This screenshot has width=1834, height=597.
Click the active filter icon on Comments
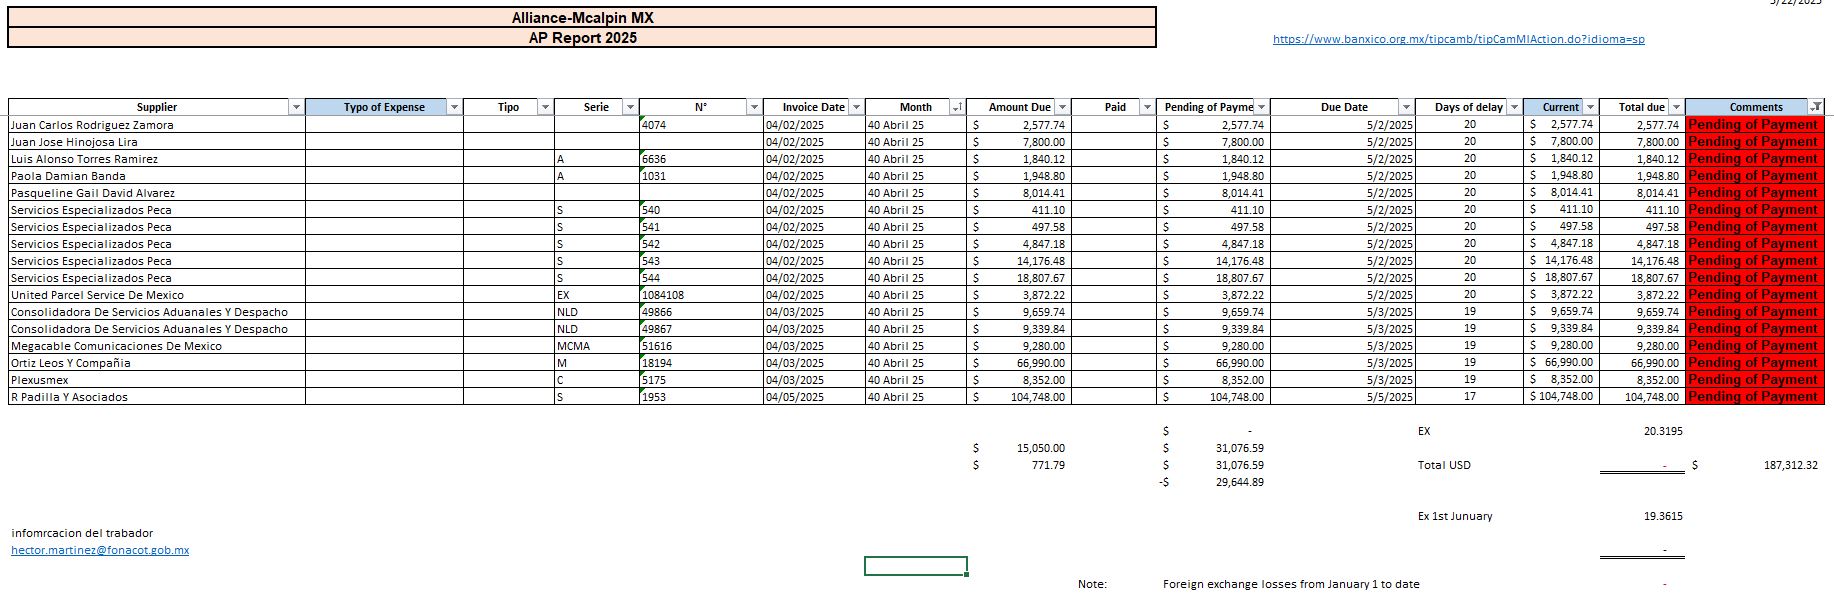pos(1816,107)
